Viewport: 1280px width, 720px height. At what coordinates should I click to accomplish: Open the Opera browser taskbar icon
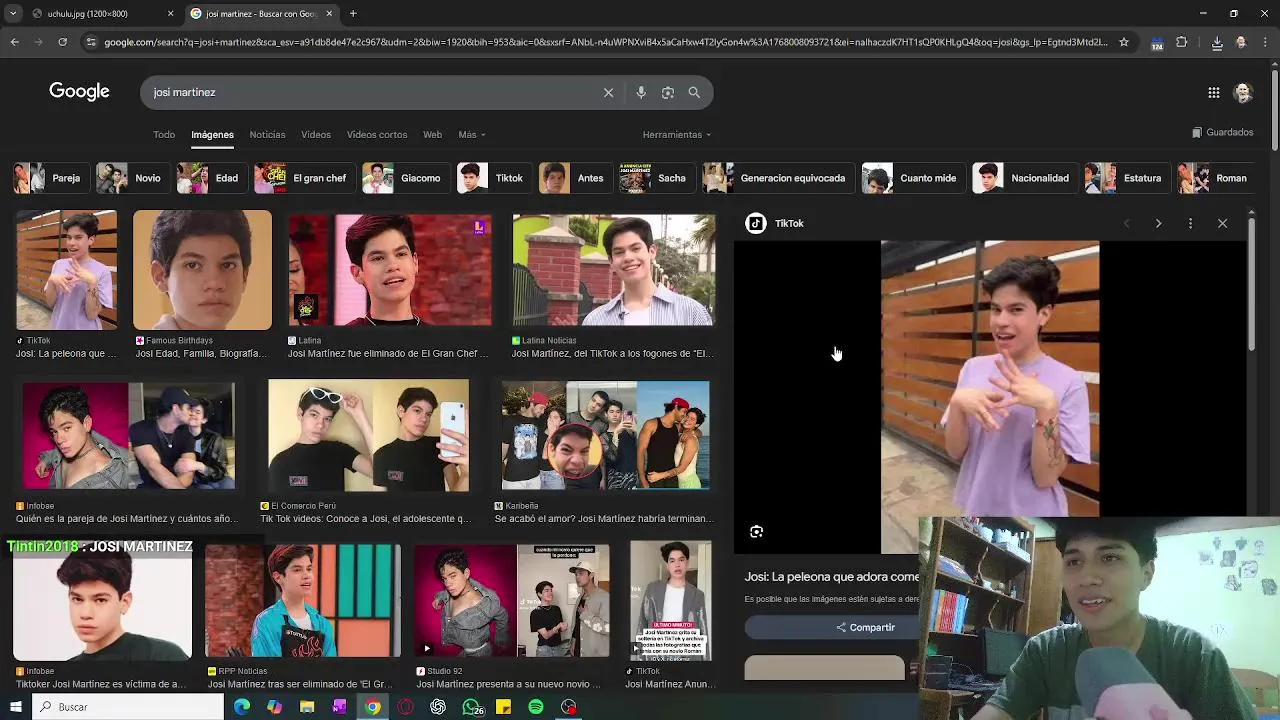(x=405, y=707)
